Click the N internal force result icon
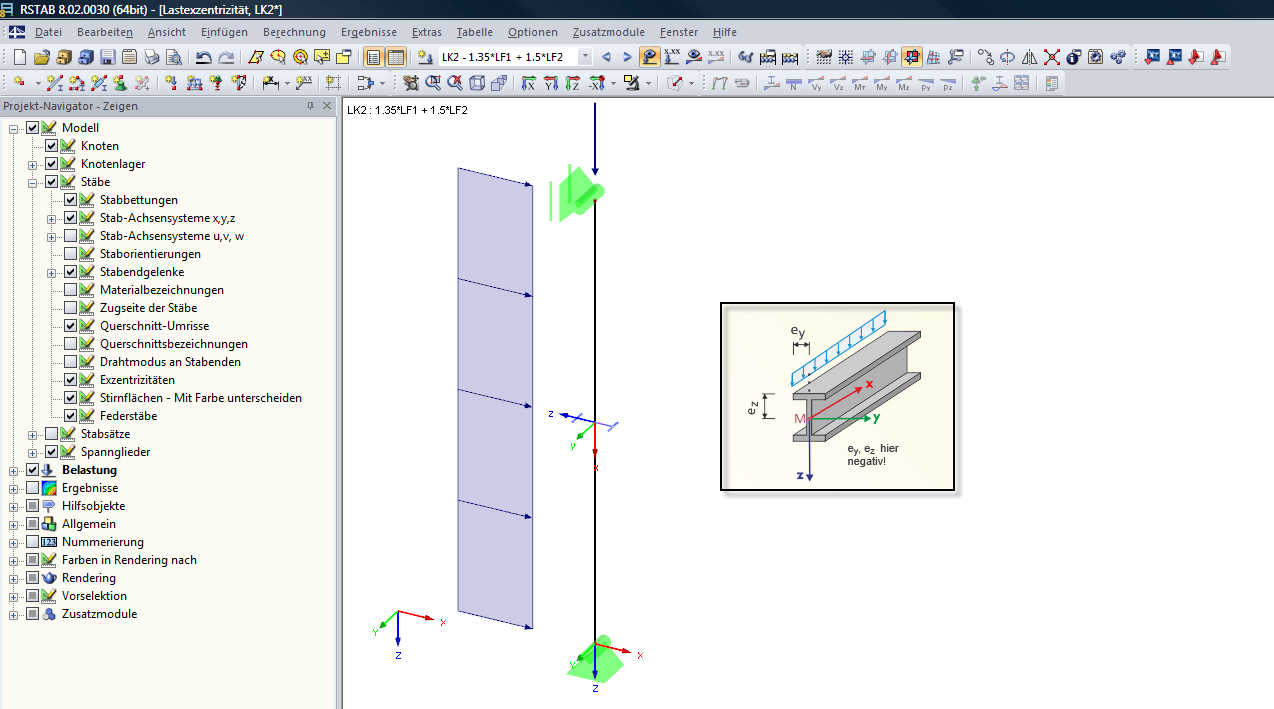 794,83
